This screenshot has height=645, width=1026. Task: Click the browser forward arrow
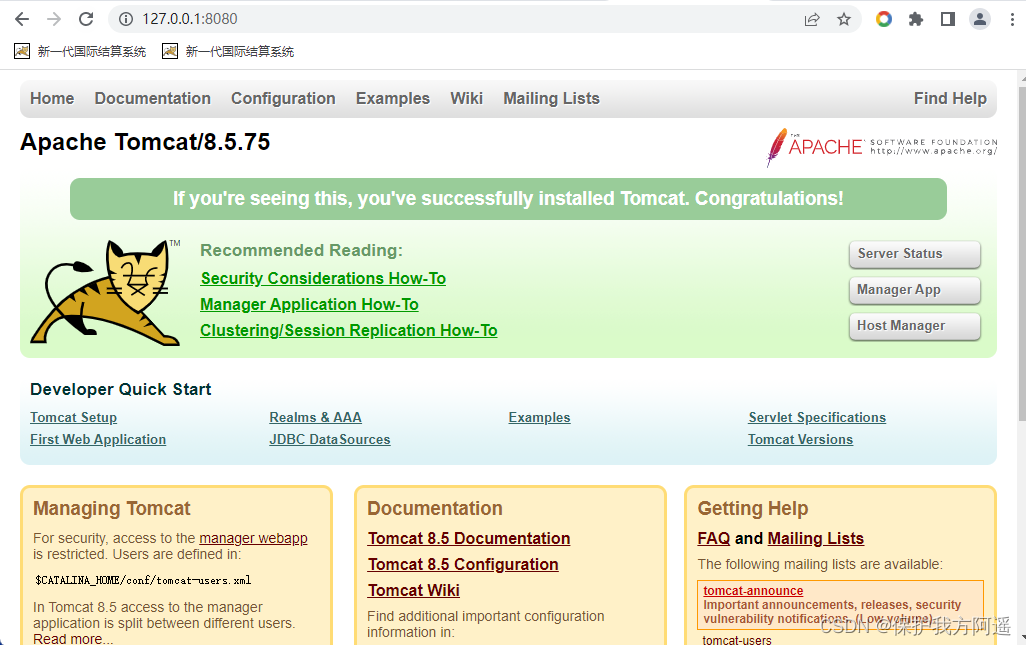pyautogui.click(x=54, y=19)
